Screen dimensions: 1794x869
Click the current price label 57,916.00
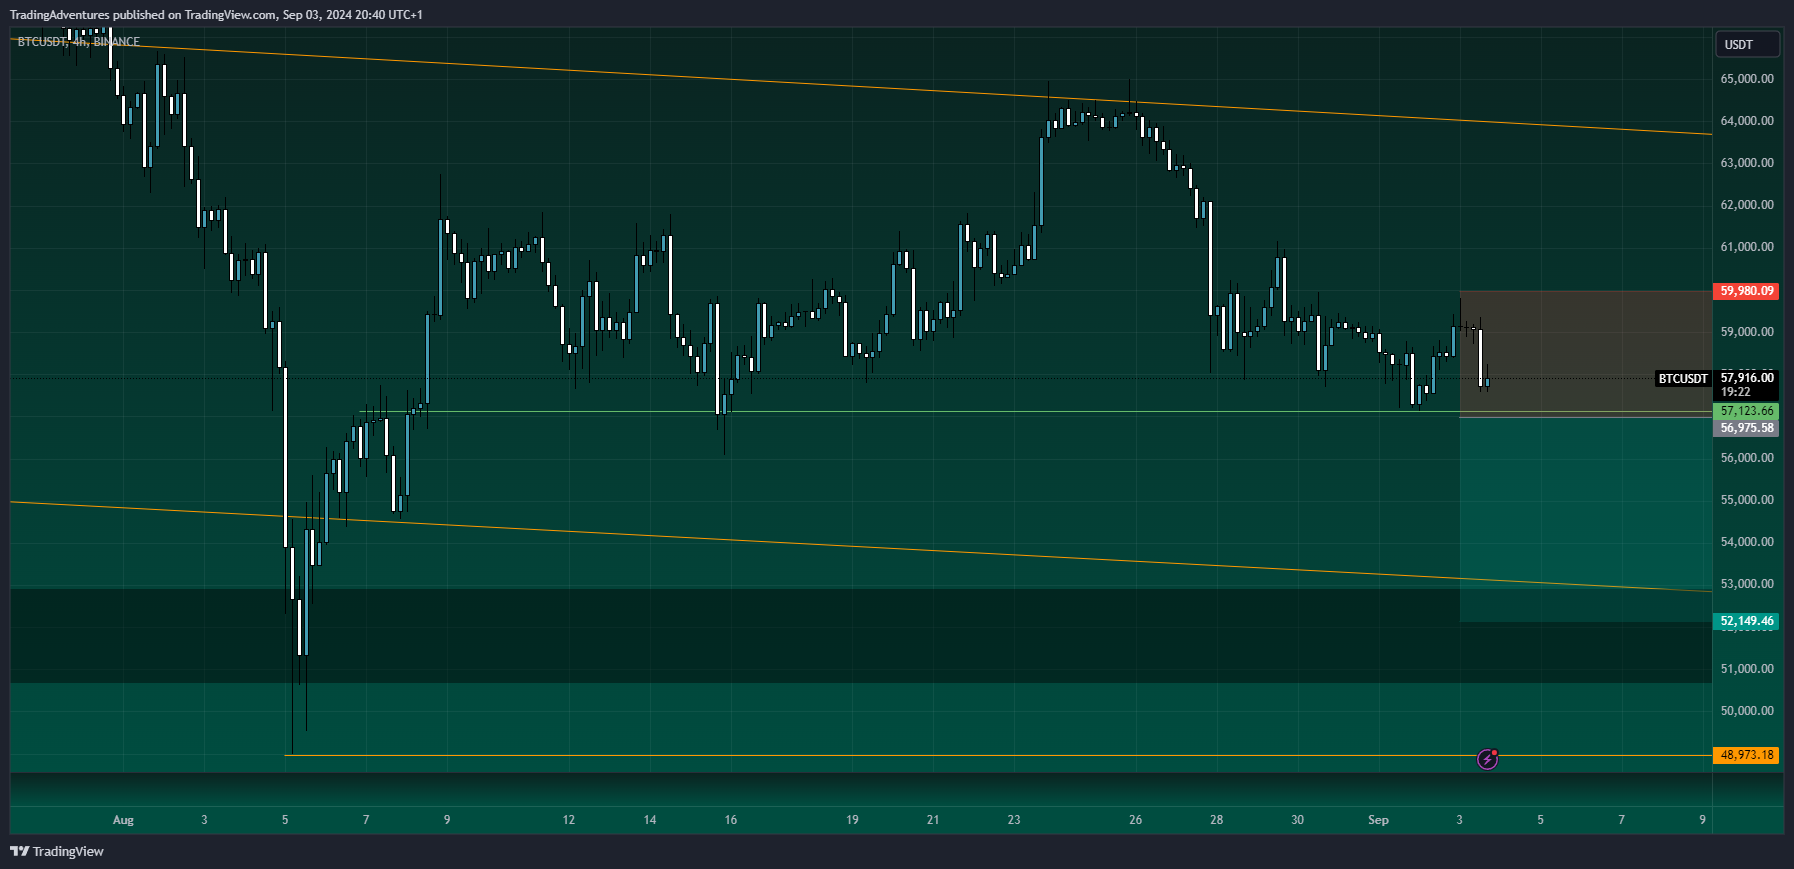(1747, 377)
